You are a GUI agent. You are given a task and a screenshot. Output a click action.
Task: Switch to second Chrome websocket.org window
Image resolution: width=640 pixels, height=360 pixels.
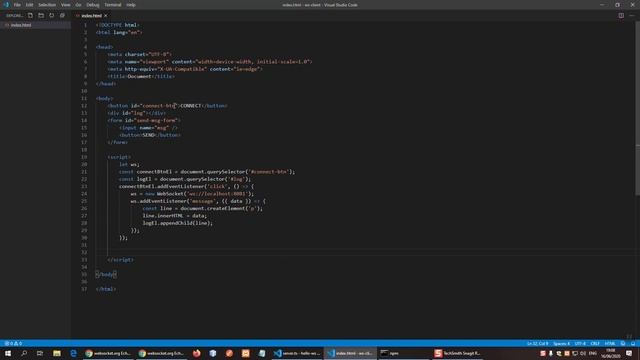[x=161, y=353]
